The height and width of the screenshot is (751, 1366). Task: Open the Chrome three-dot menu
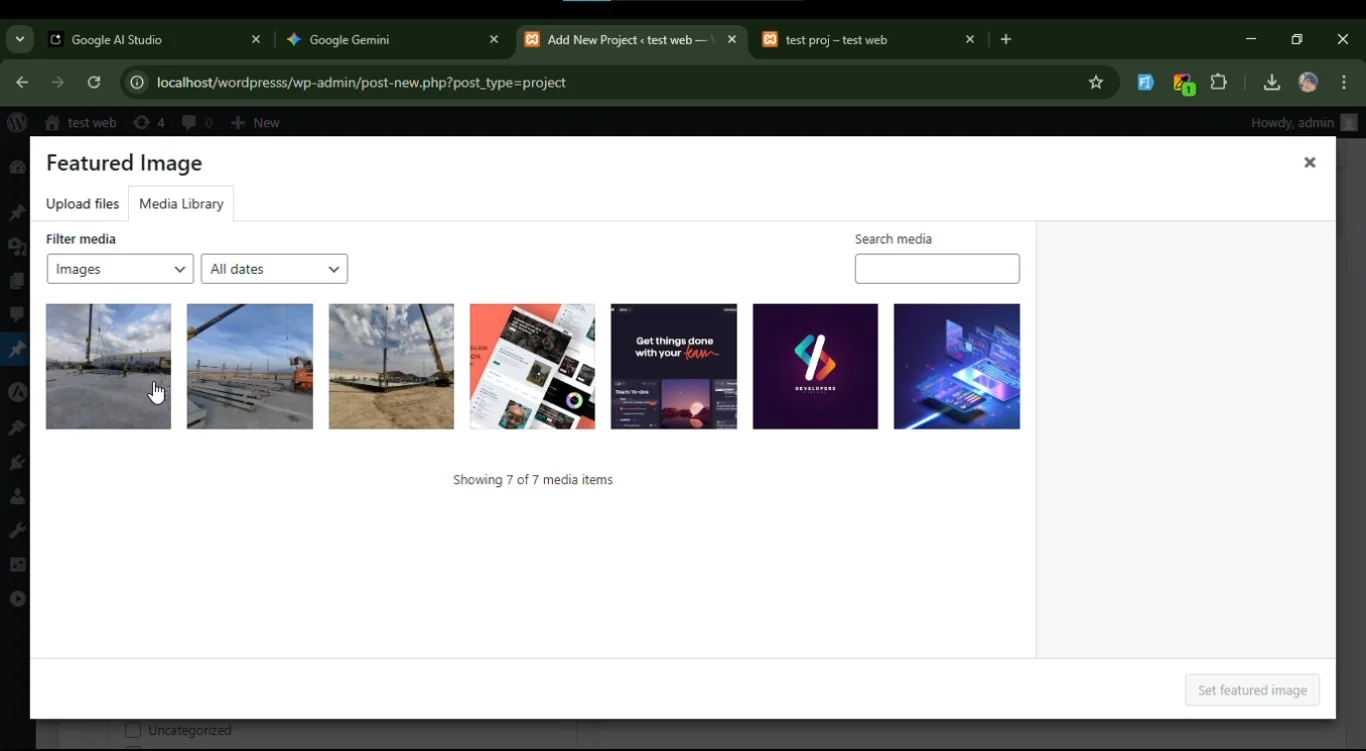pos(1344,83)
